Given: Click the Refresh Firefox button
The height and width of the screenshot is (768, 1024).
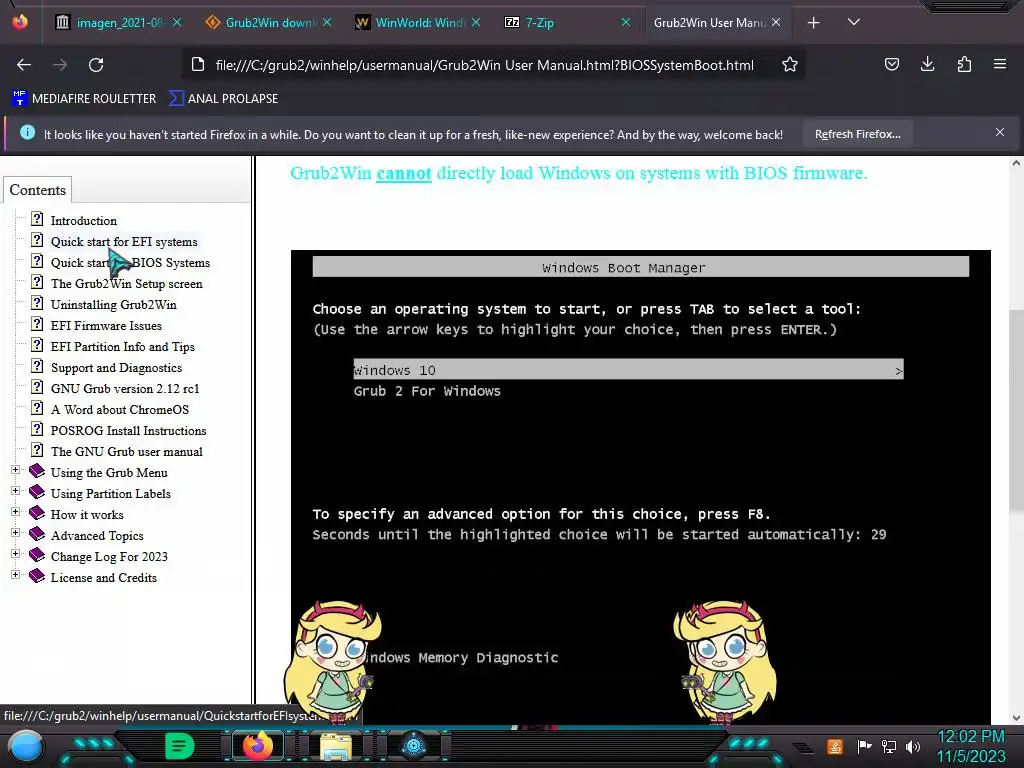Looking at the screenshot, I should (857, 134).
